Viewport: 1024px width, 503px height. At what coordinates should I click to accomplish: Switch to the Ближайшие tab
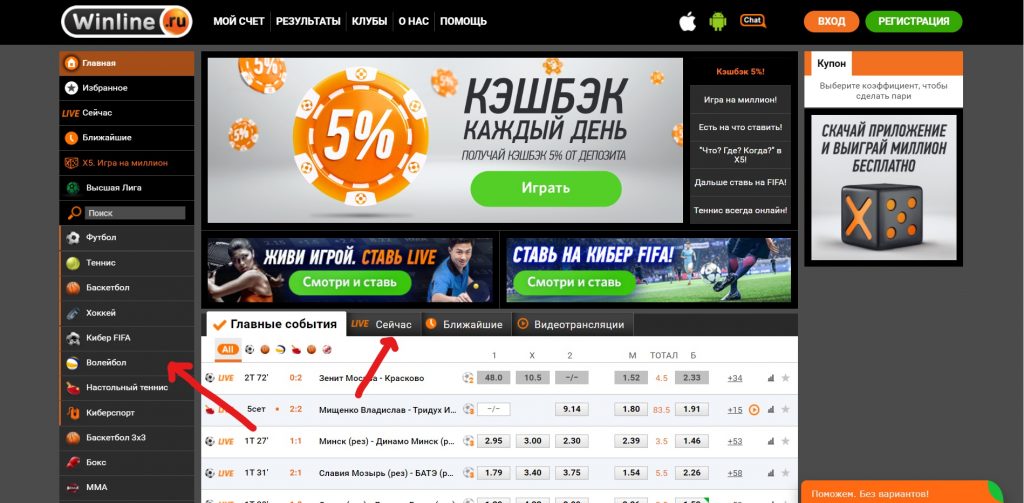coord(464,324)
